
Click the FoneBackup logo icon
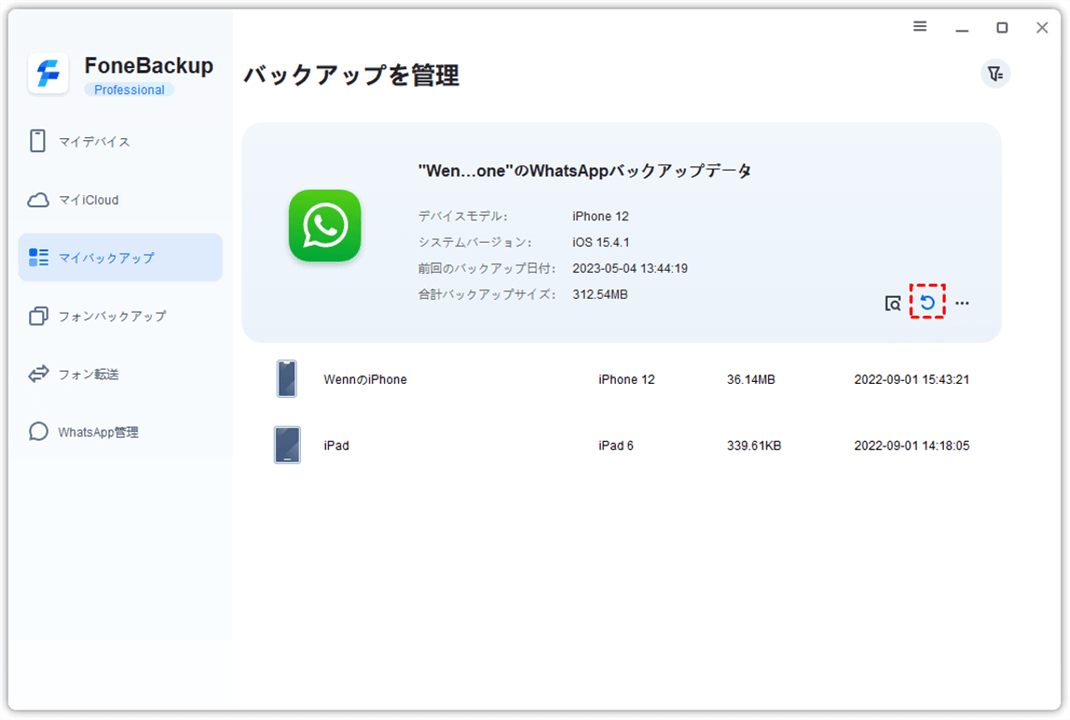point(48,73)
